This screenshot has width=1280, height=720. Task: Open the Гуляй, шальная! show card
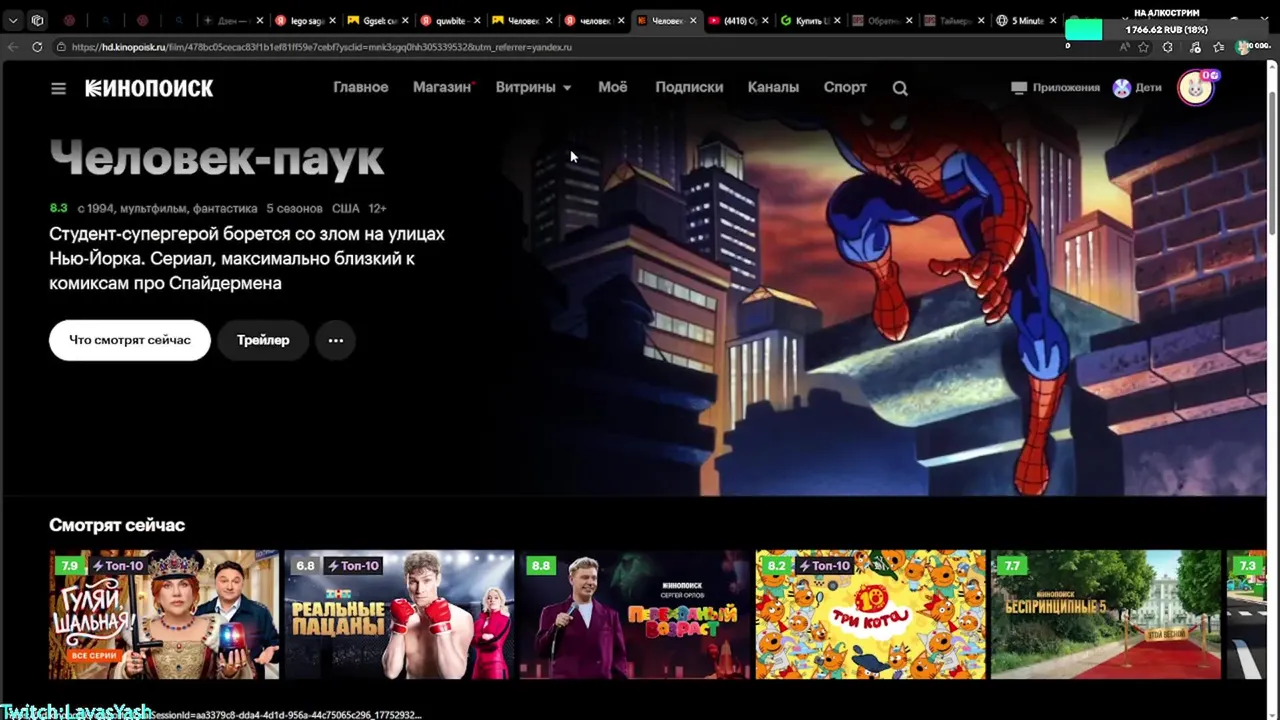coord(164,614)
